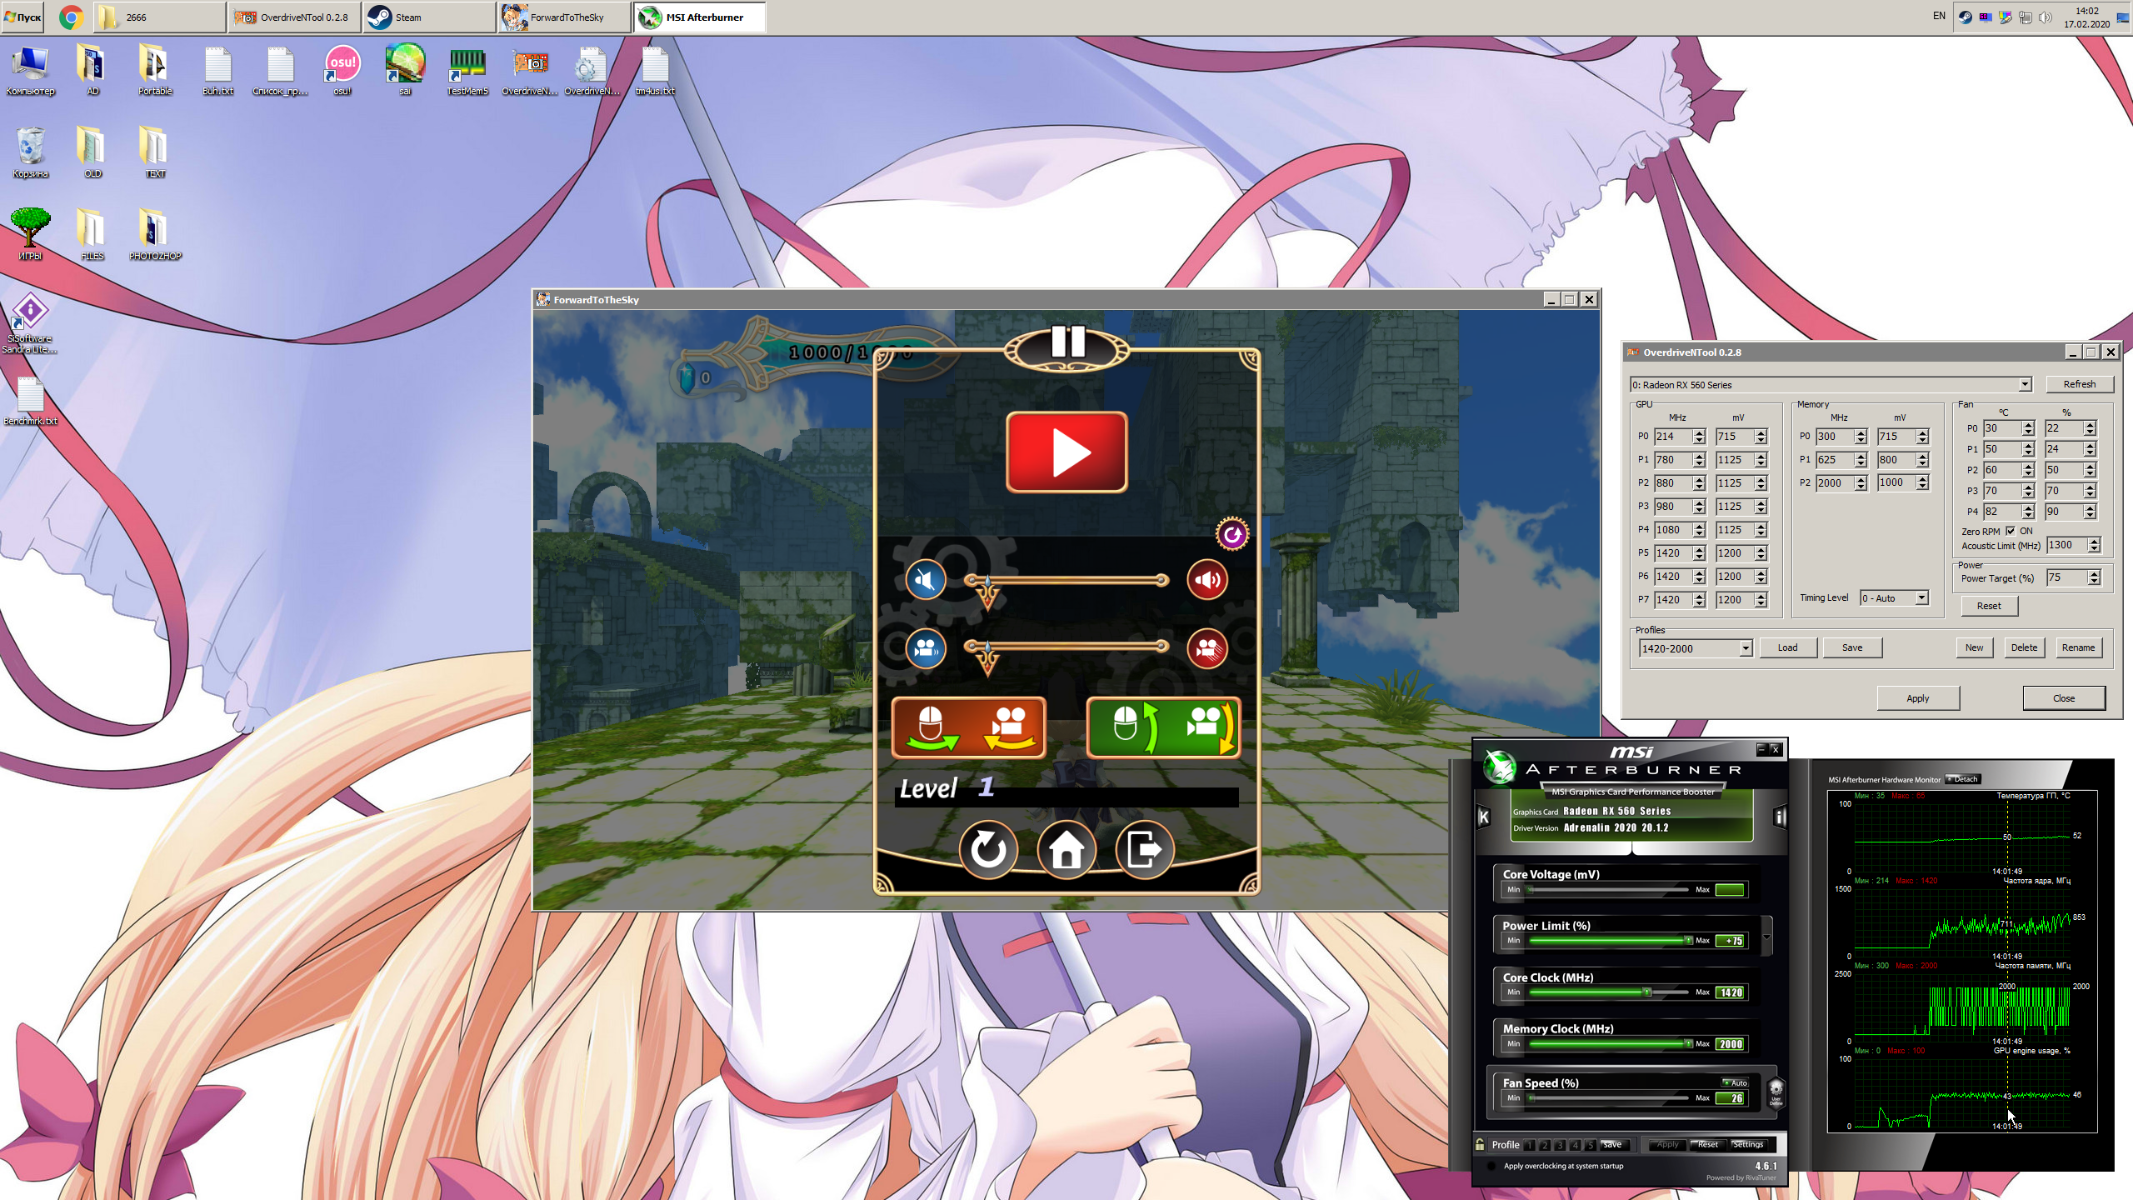Open the 1420-2000 profiles dropdown
The width and height of the screenshot is (2133, 1200).
point(1745,648)
